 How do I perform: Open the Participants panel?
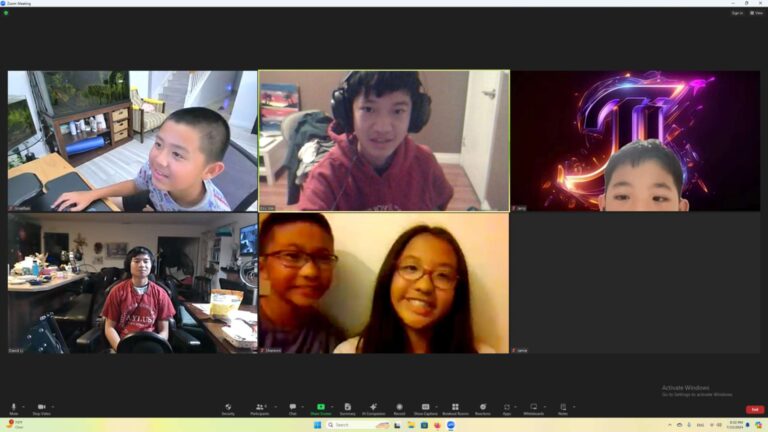coord(260,409)
